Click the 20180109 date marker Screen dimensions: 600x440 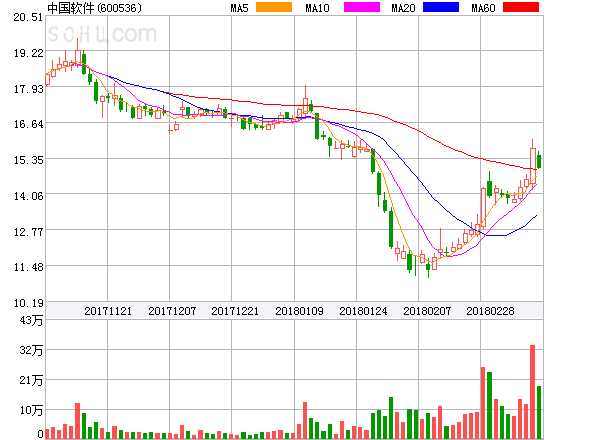pyautogui.click(x=299, y=311)
